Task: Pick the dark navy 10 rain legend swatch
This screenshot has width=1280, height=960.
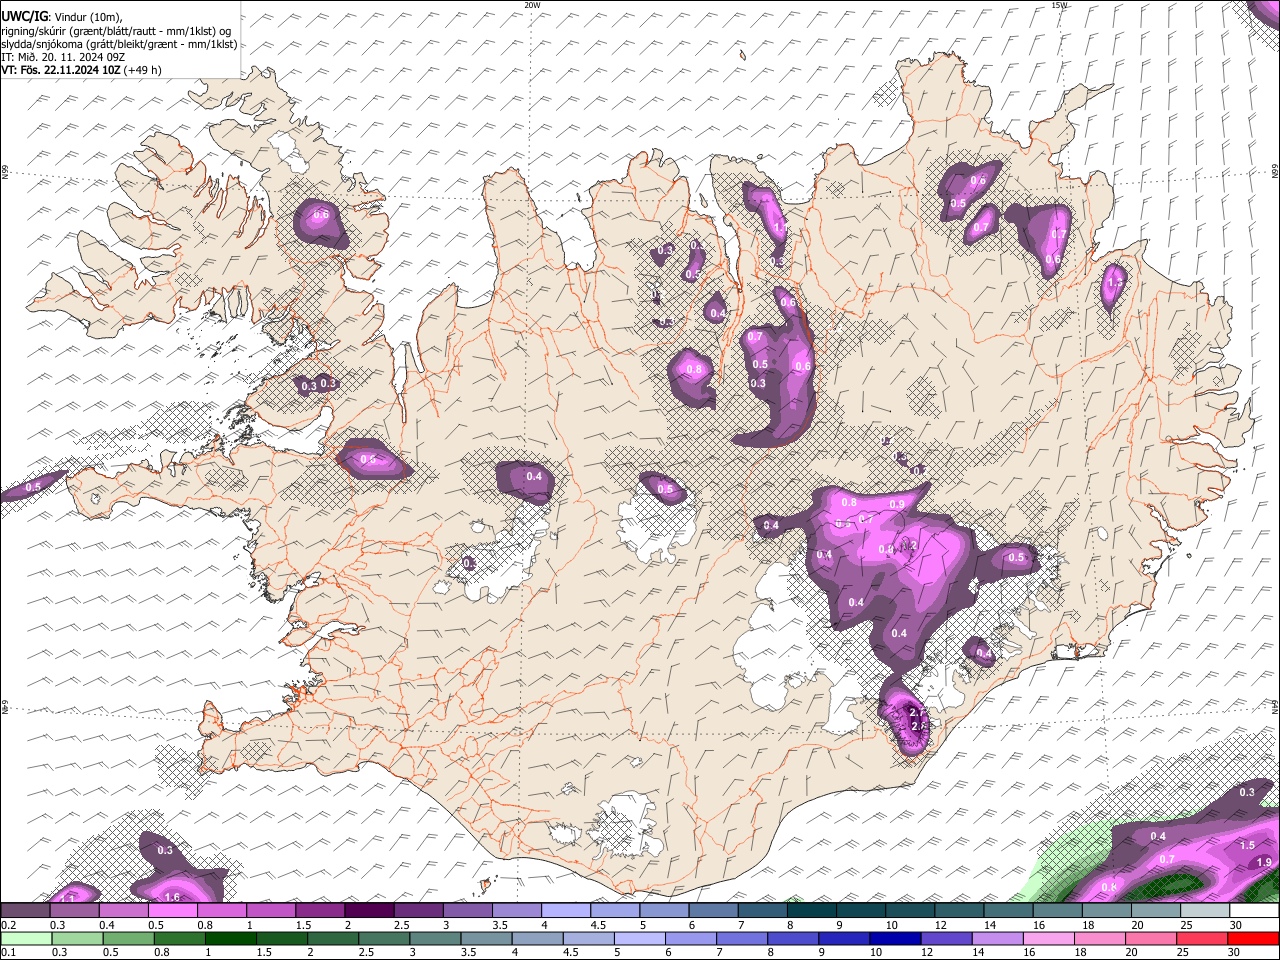Action: (x=893, y=938)
